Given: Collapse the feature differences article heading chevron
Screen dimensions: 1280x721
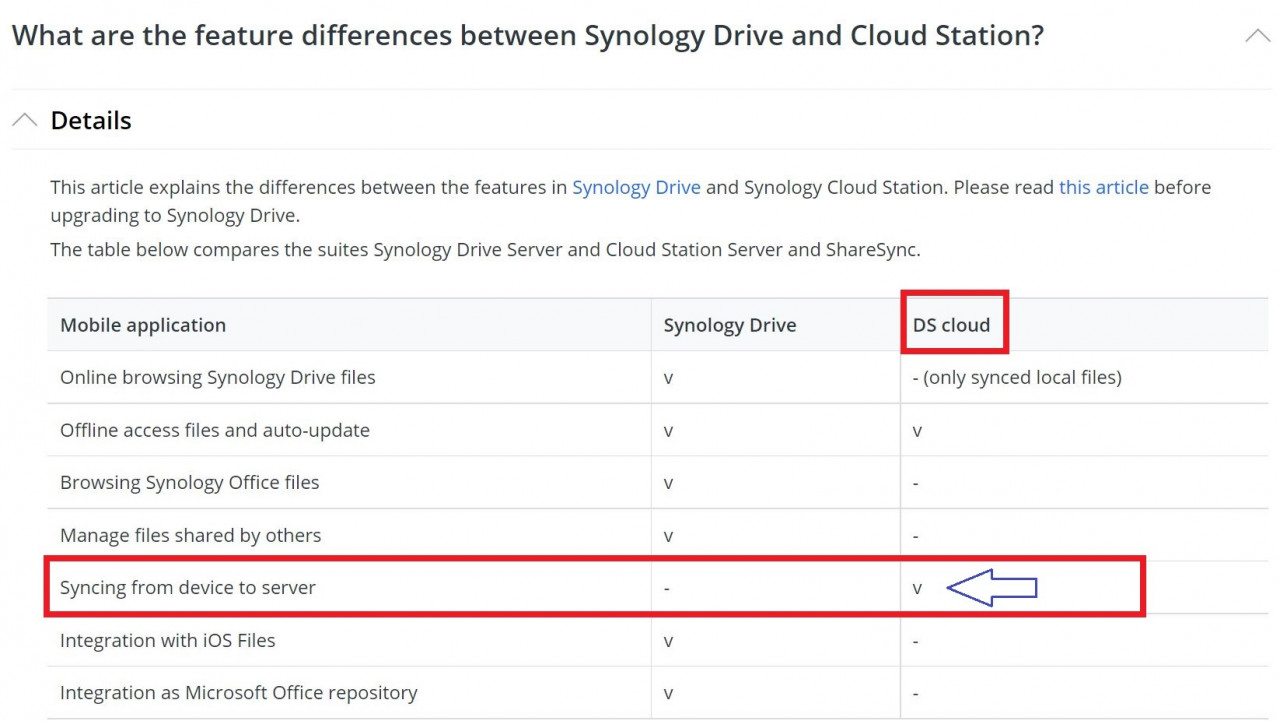Looking at the screenshot, I should pos(1257,34).
